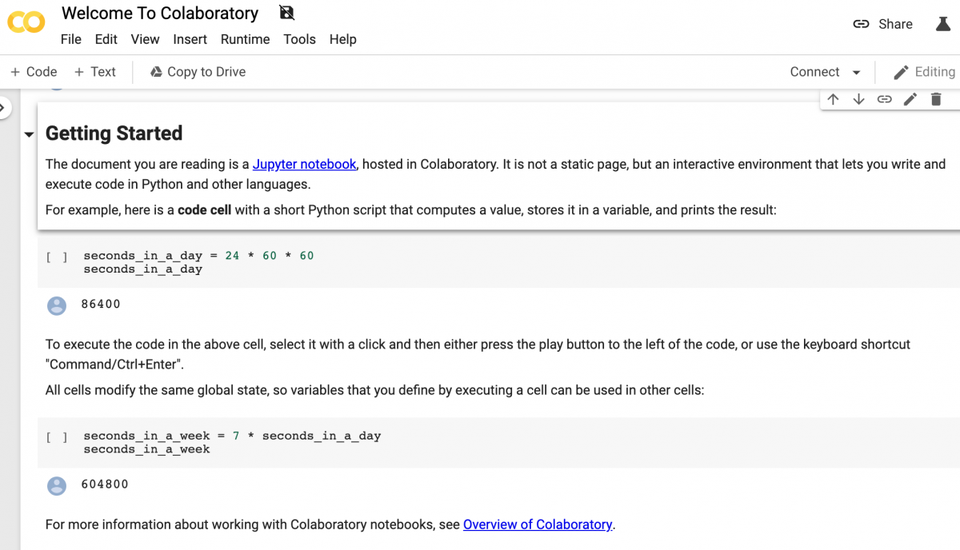Open the Help menu
The width and height of the screenshot is (960, 550).
point(343,39)
